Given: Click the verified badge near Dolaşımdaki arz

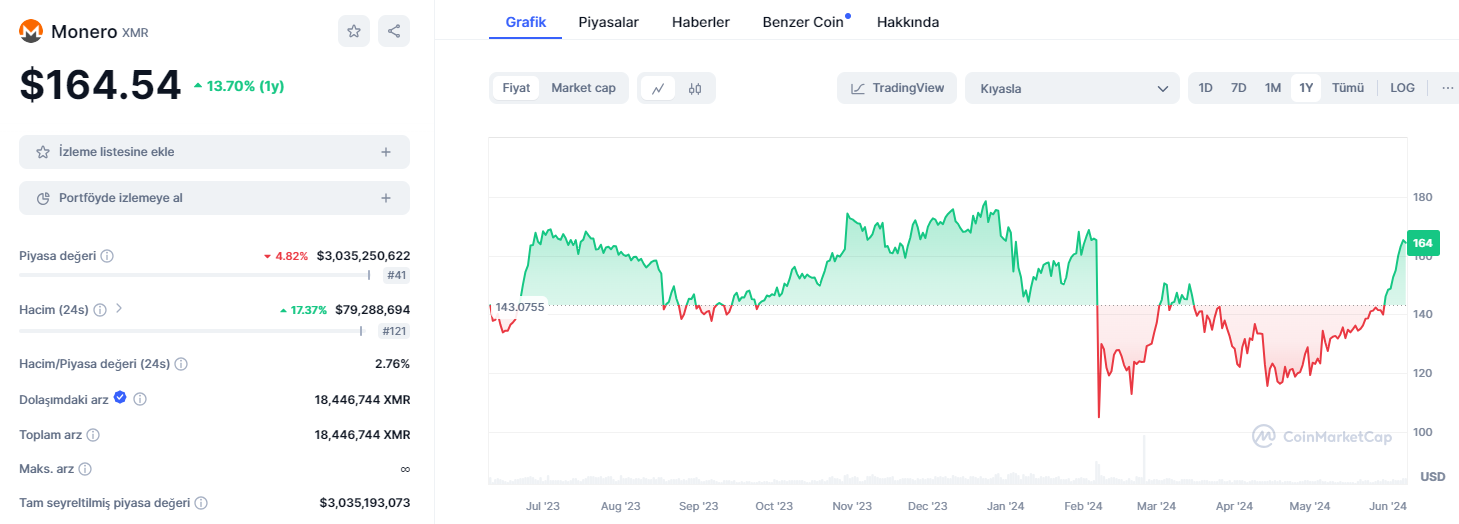Looking at the screenshot, I should coord(120,398).
